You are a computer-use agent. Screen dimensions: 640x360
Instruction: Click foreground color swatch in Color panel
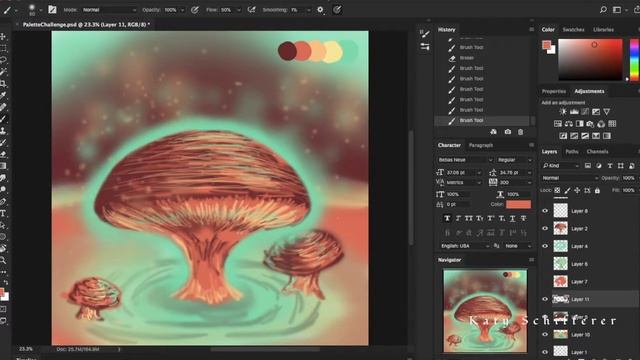tap(547, 45)
